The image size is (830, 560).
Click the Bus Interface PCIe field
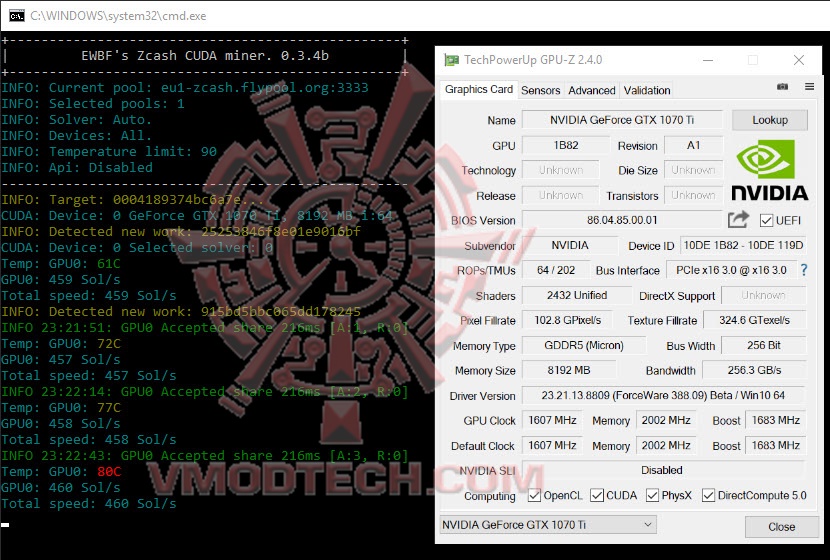coord(731,270)
